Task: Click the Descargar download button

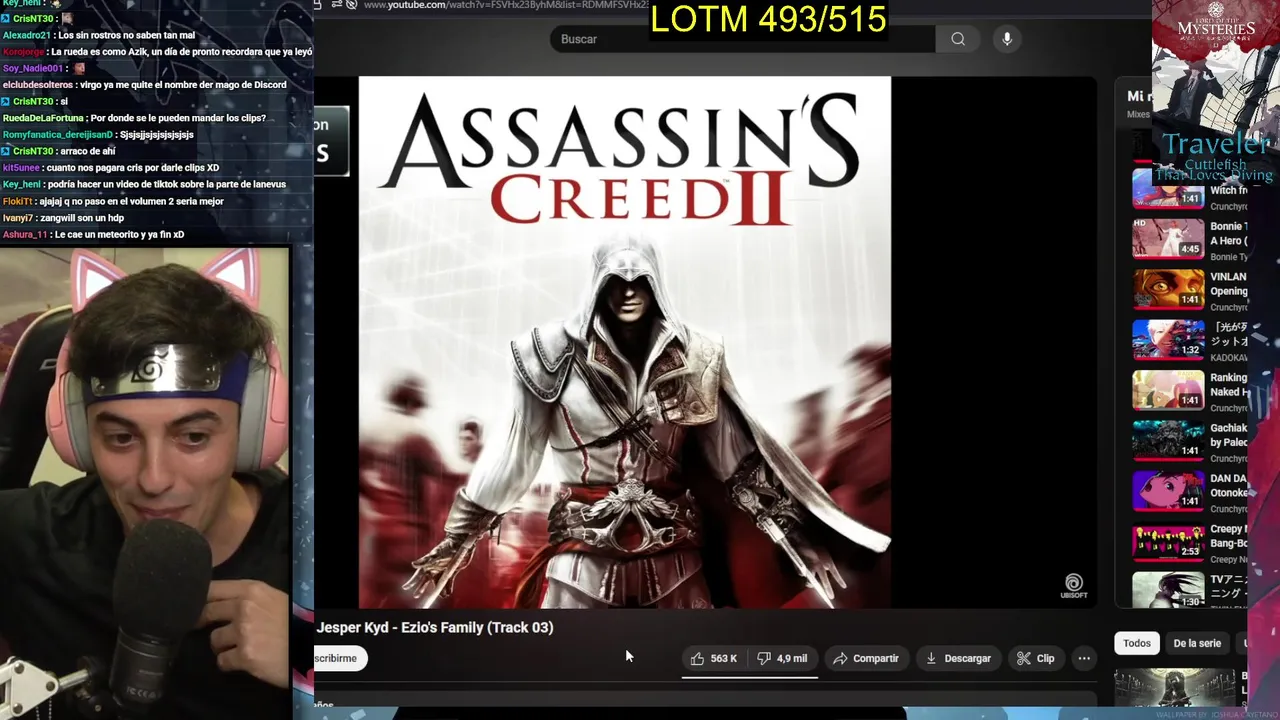Action: click(958, 658)
